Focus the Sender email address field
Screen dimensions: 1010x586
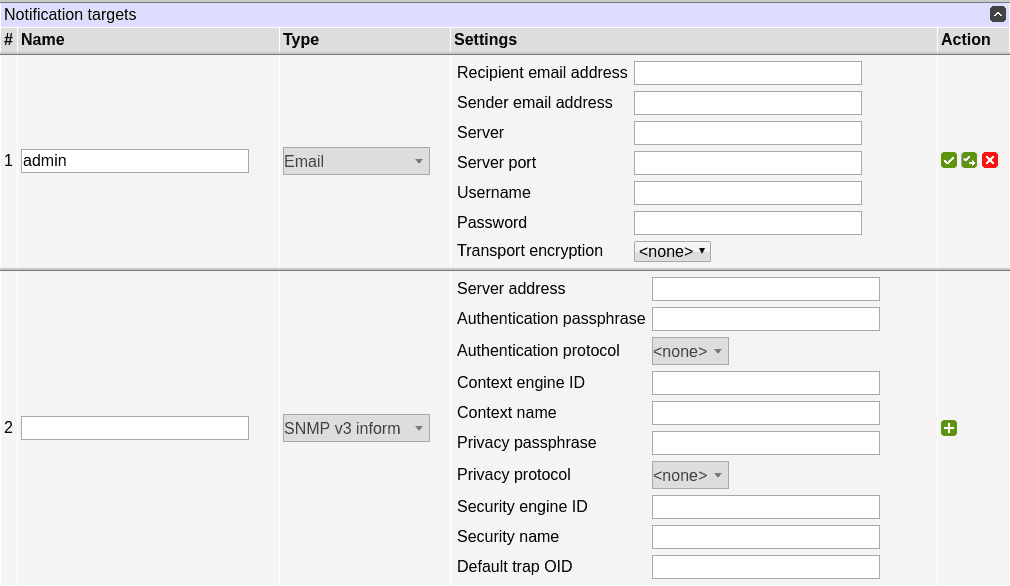pos(747,103)
